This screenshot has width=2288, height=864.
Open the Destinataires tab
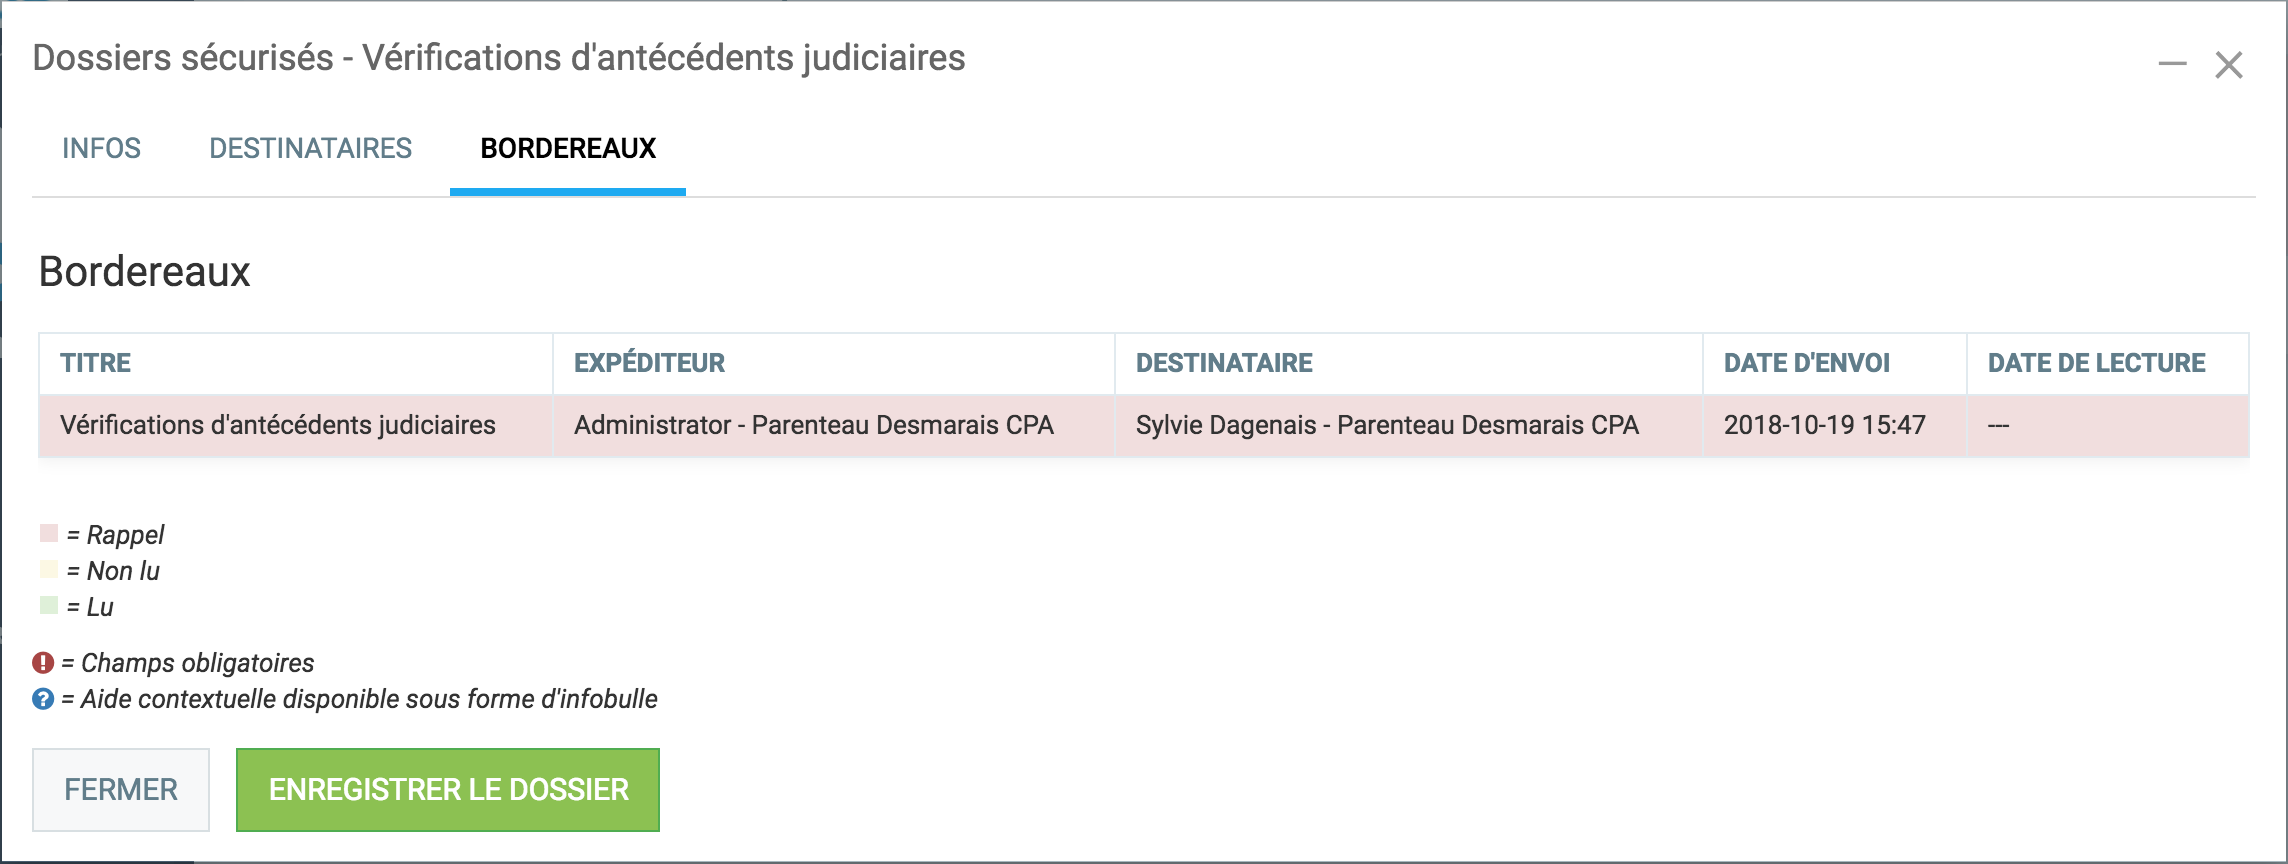(310, 149)
